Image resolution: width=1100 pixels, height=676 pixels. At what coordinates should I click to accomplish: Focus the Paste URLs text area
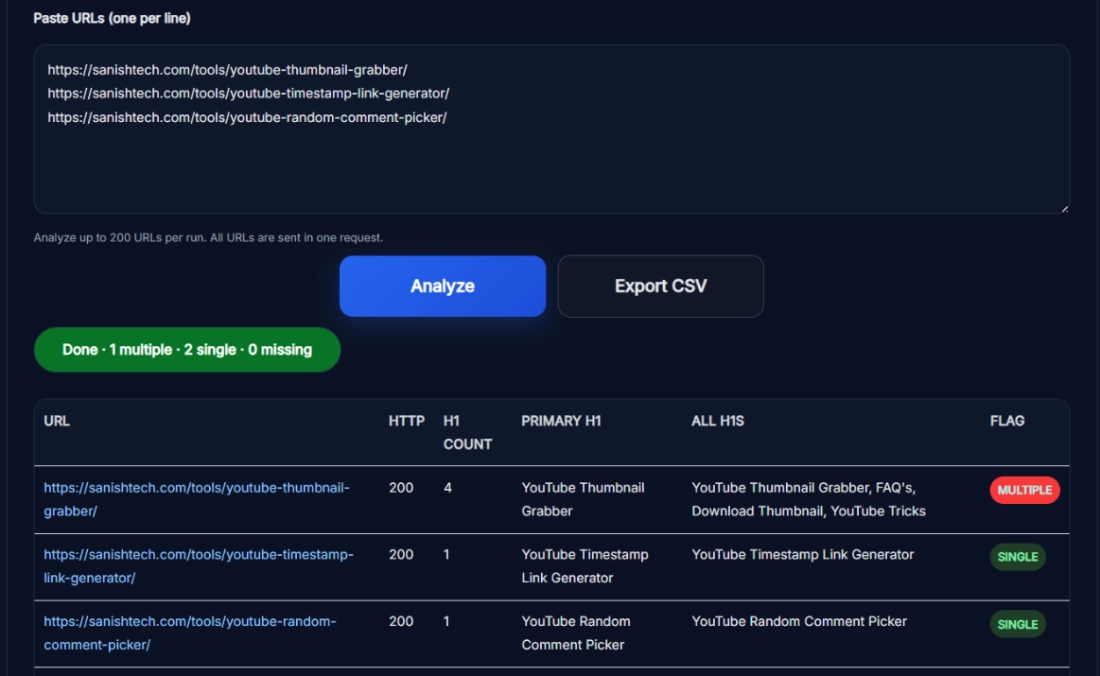coord(551,160)
